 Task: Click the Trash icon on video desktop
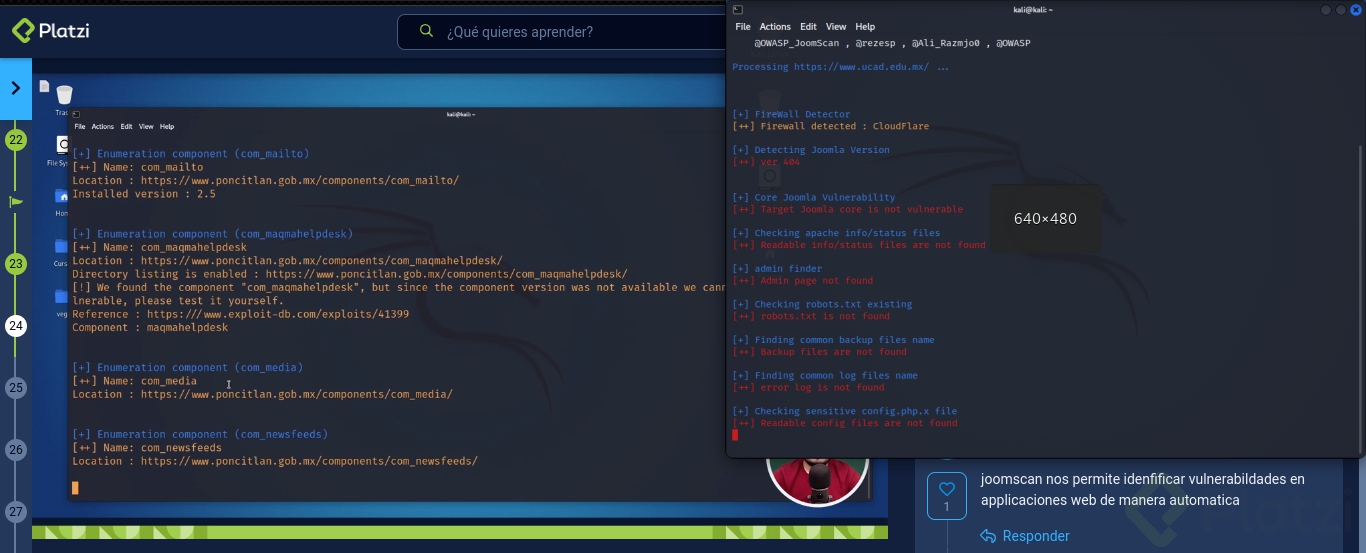pos(64,95)
